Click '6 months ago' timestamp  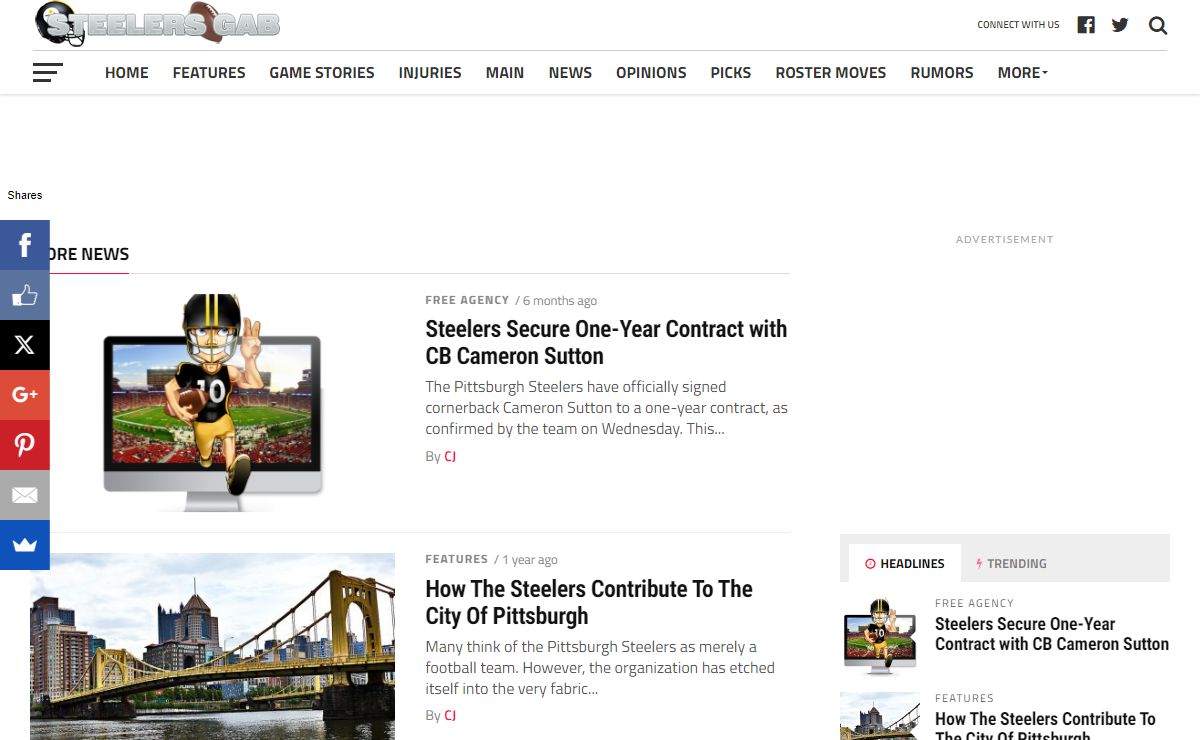(559, 301)
